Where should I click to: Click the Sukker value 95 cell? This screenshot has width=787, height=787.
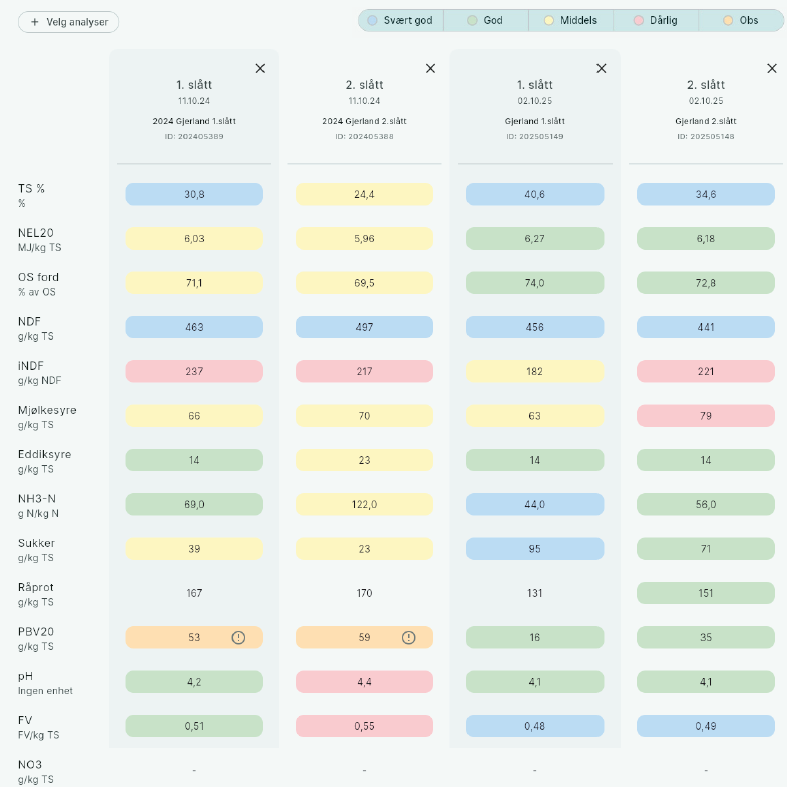pos(535,548)
